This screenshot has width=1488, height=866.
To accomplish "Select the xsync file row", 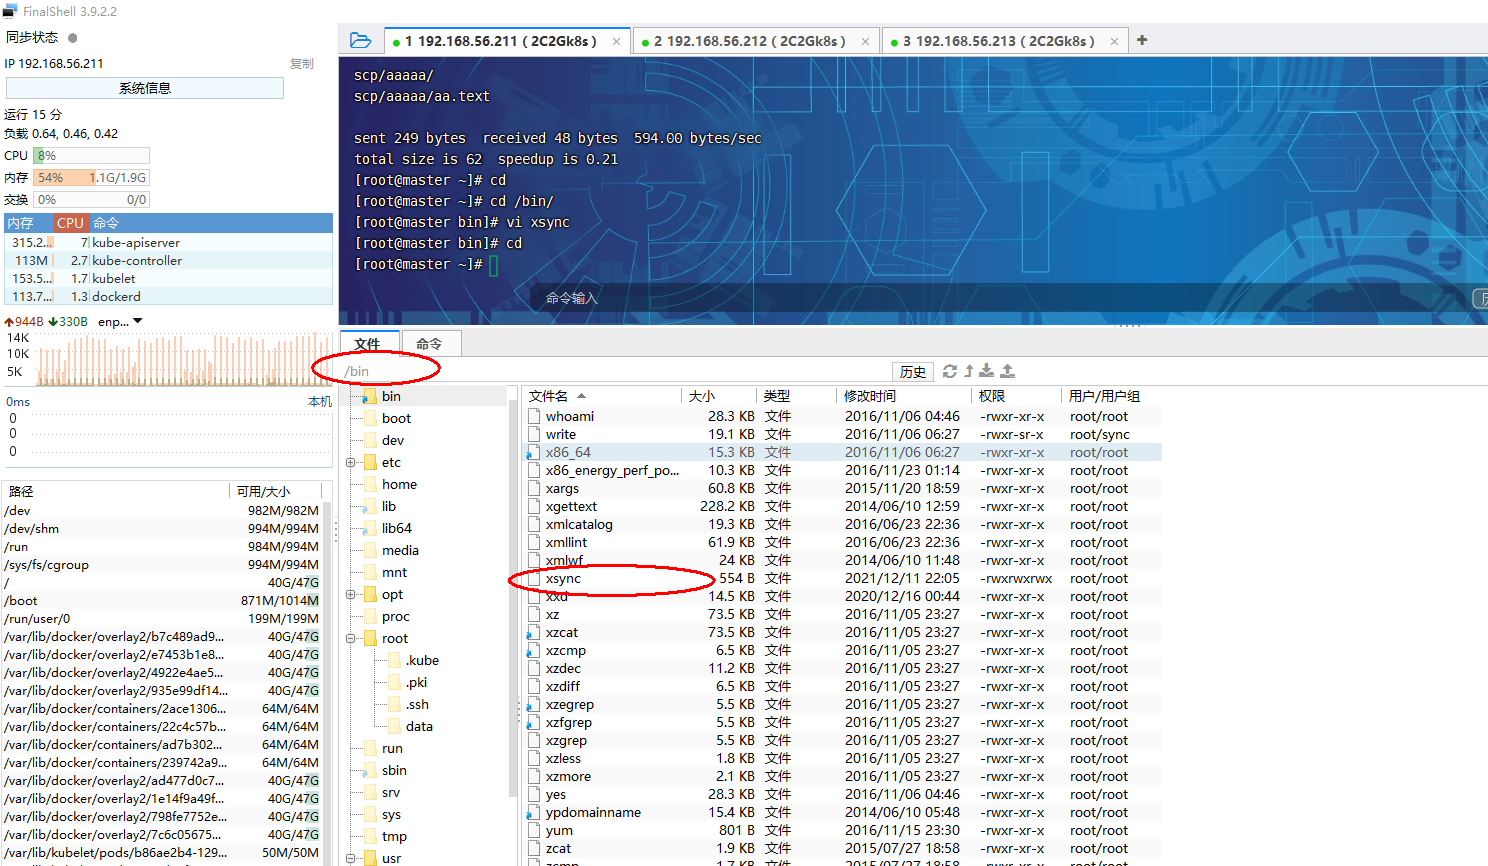I will 843,578.
